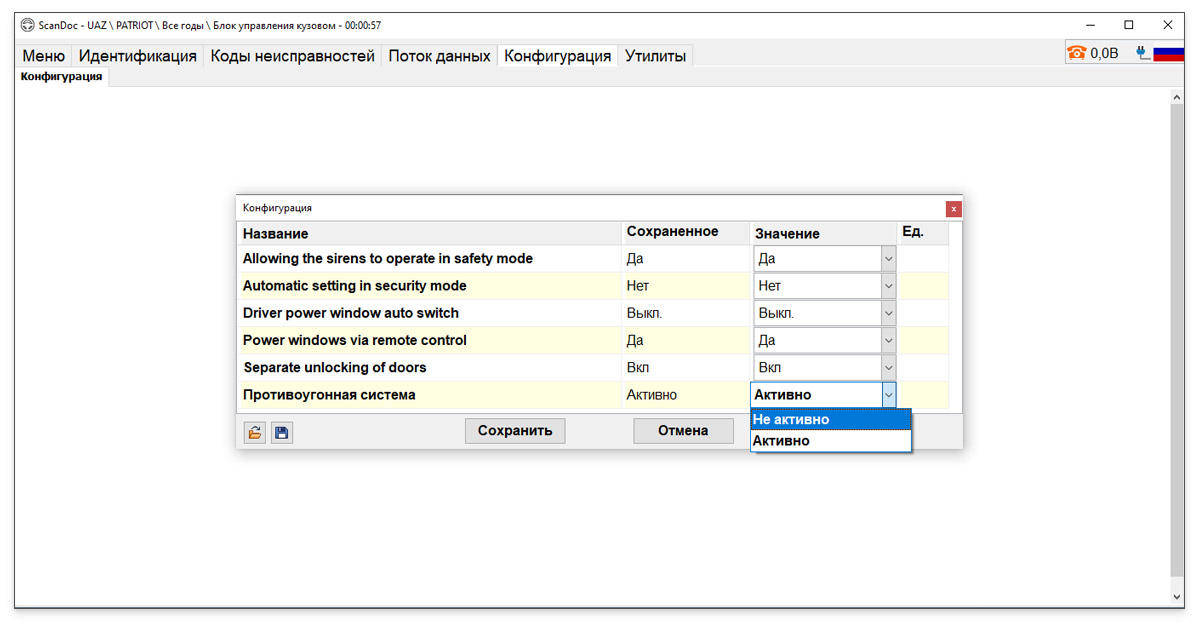This screenshot has width=1200, height=633.
Task: Click the Отмена button
Action: [x=683, y=431]
